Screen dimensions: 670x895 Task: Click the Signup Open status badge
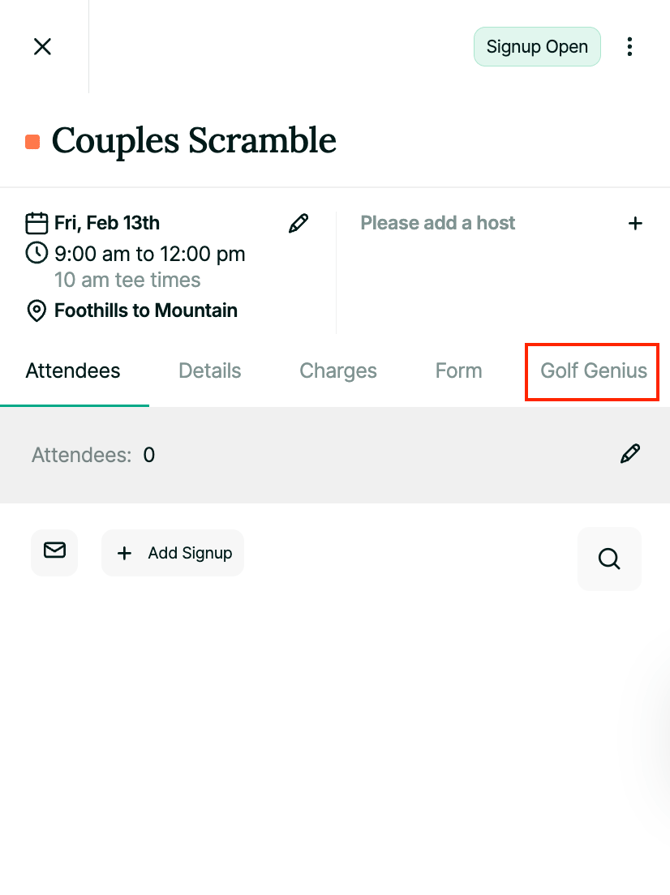537,47
